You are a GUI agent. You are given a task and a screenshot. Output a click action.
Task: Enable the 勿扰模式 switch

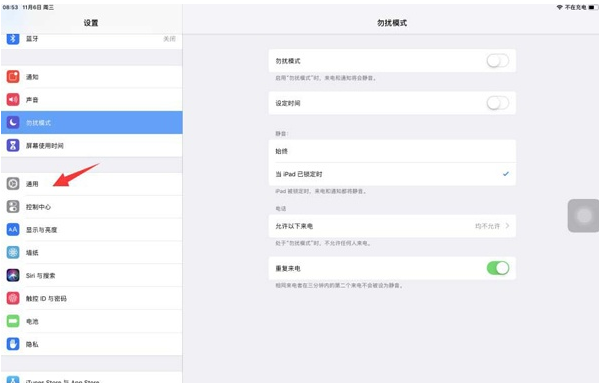click(498, 61)
